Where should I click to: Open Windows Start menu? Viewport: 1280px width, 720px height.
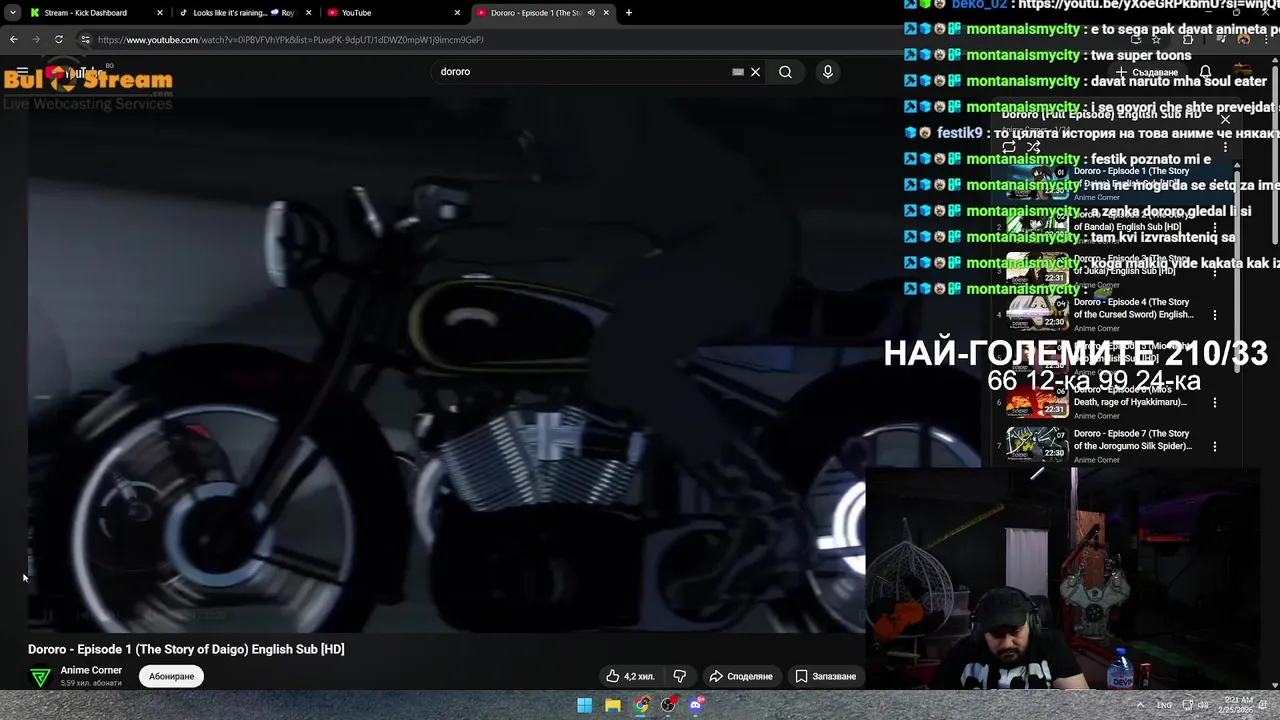click(x=585, y=705)
